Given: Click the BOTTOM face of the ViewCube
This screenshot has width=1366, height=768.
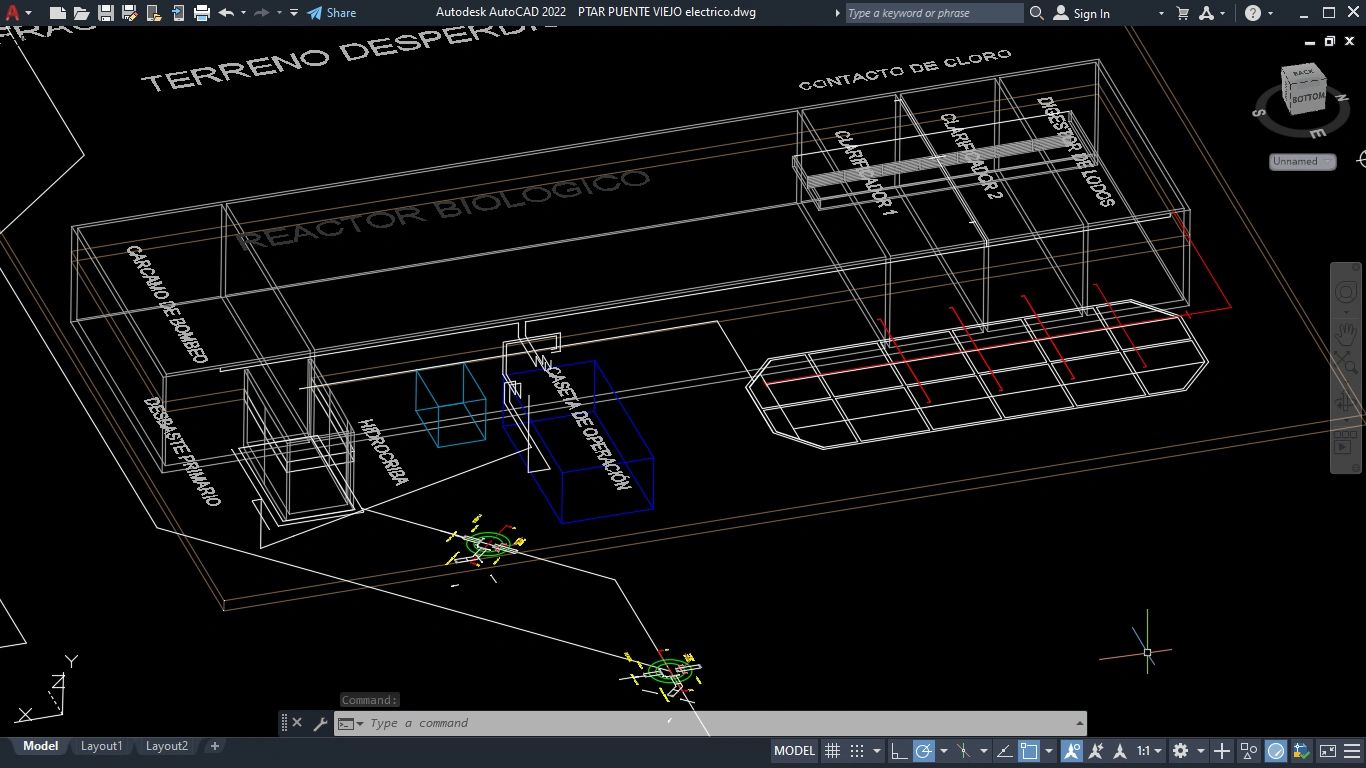Looking at the screenshot, I should pos(1306,98).
